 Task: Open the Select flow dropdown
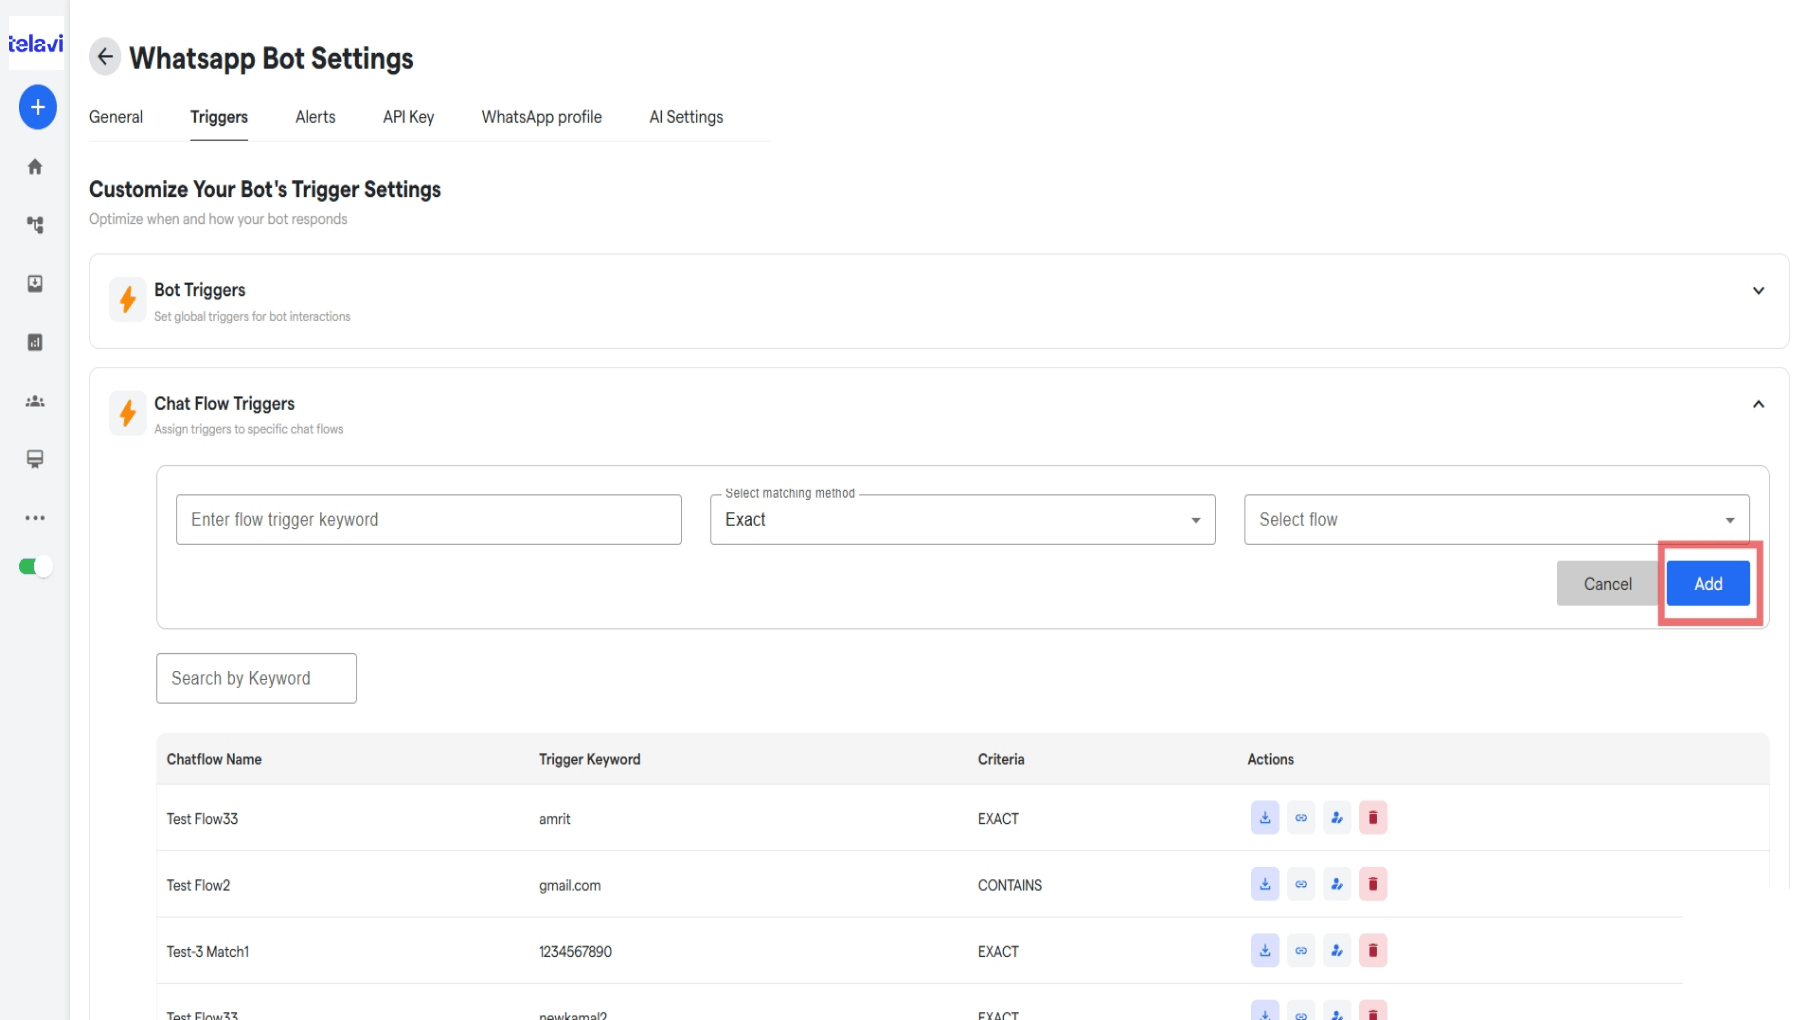click(x=1496, y=520)
